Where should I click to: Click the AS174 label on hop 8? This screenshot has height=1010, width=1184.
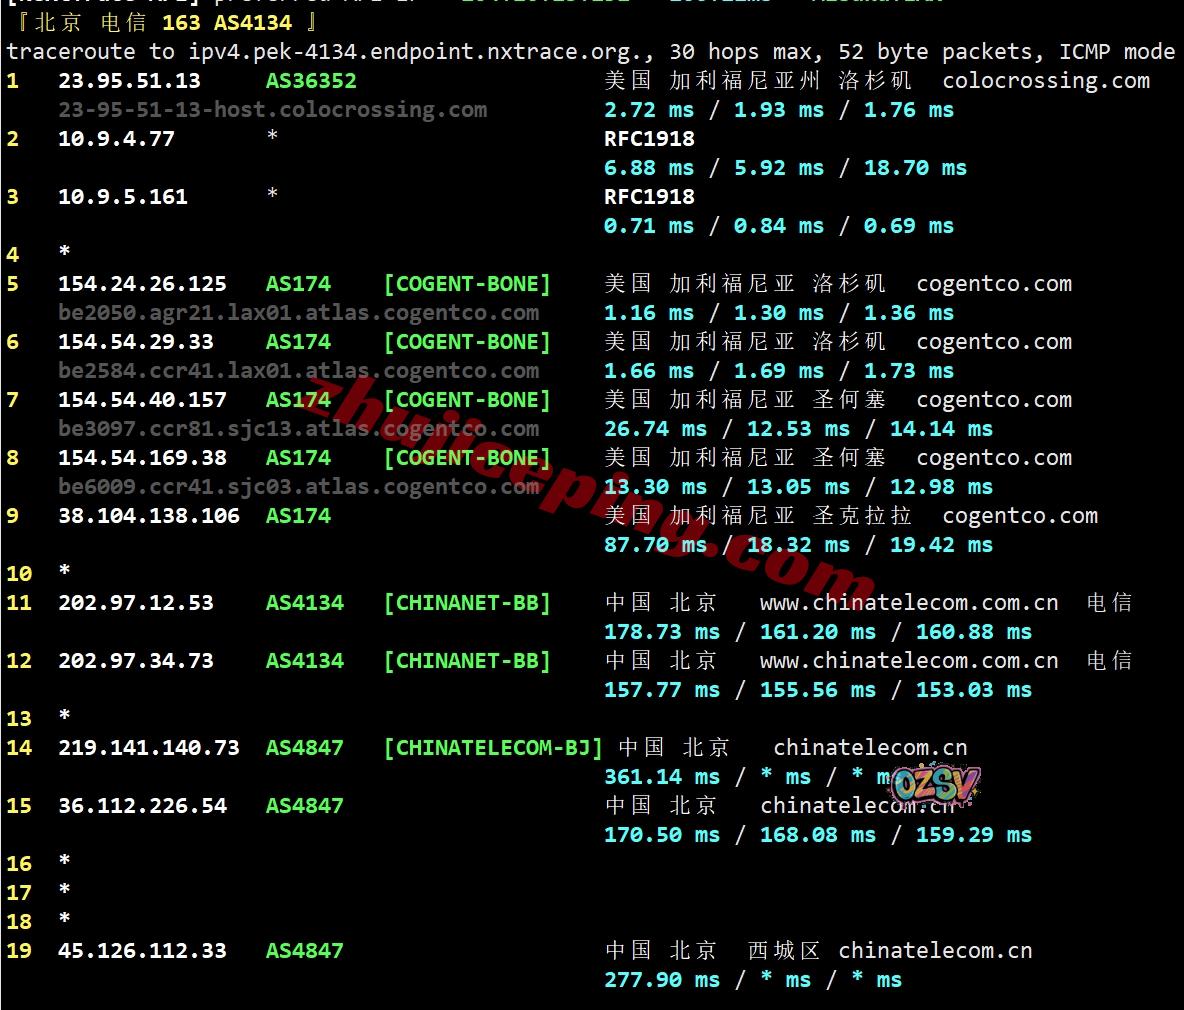(x=298, y=458)
